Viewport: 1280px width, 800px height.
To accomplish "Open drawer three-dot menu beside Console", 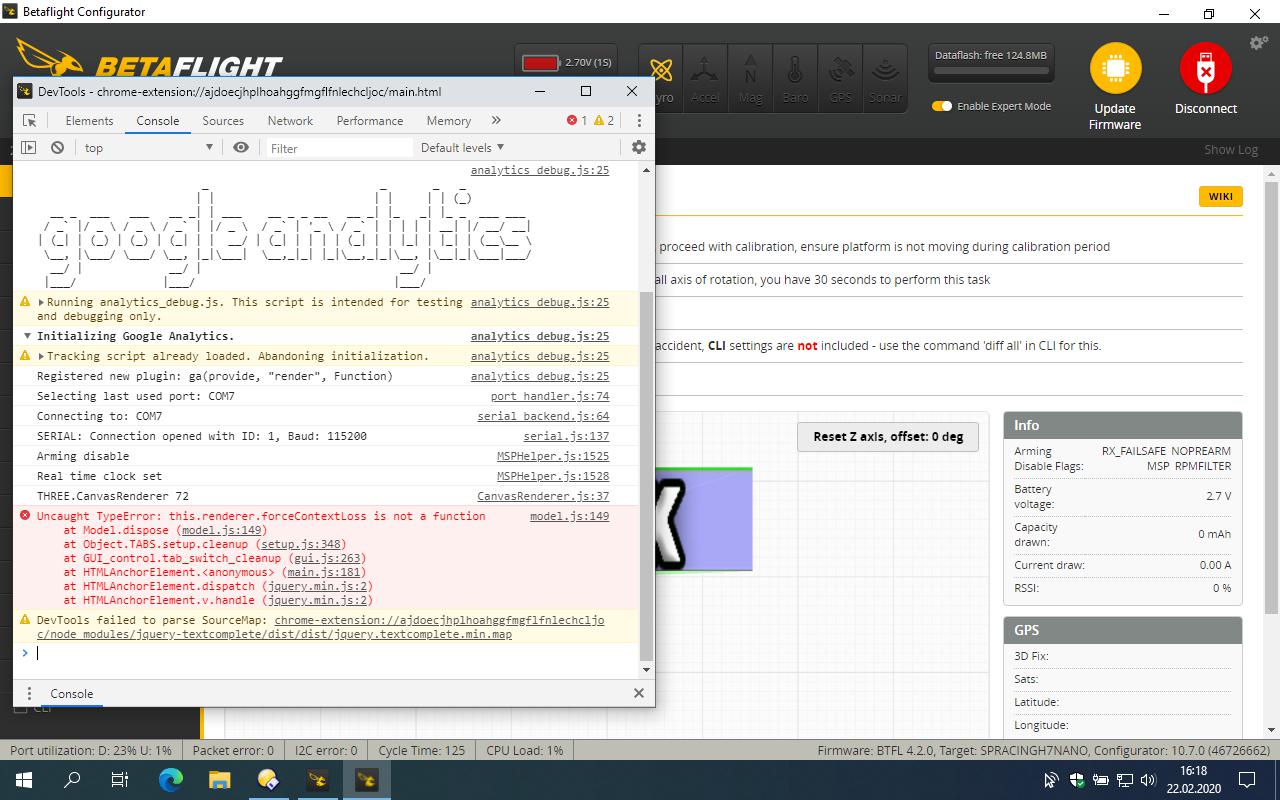I will (x=29, y=693).
